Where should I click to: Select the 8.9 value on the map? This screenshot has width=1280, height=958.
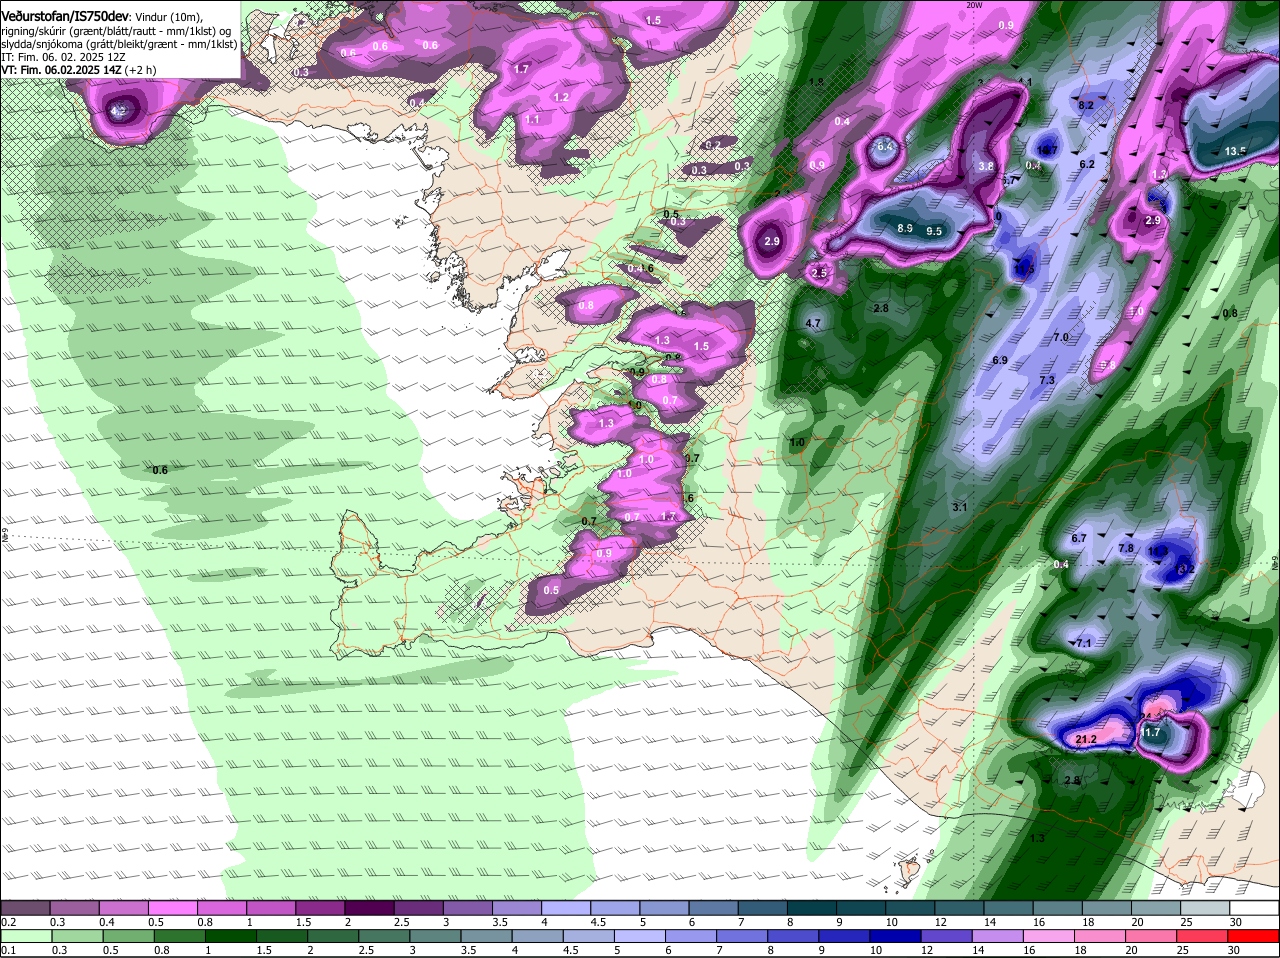pyautogui.click(x=905, y=229)
